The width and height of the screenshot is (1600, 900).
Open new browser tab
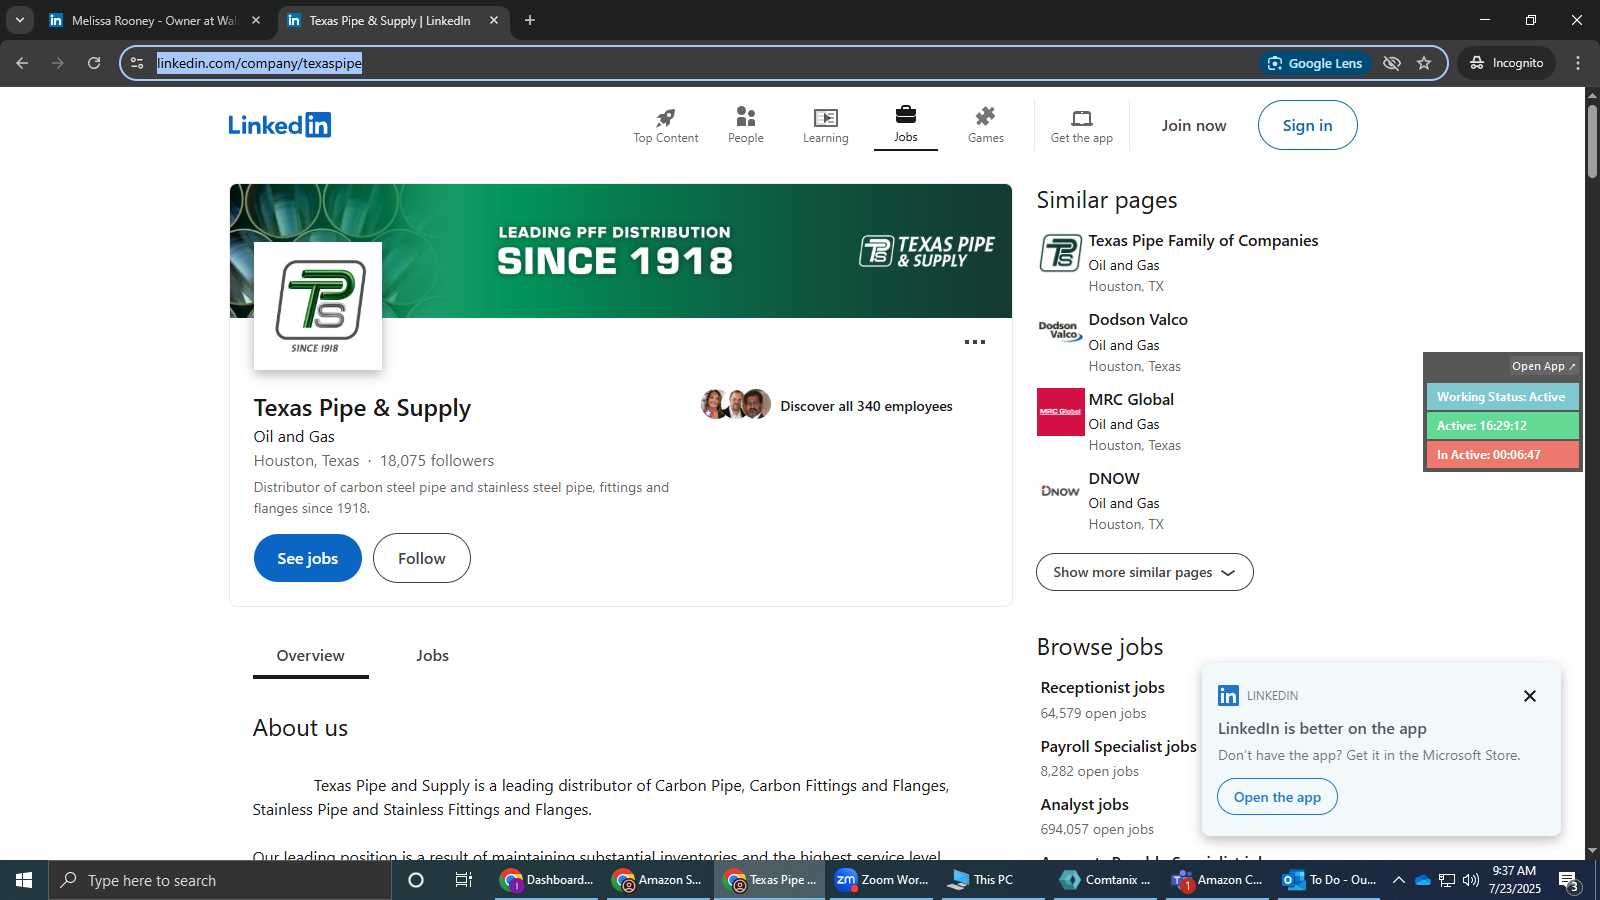[x=530, y=20]
